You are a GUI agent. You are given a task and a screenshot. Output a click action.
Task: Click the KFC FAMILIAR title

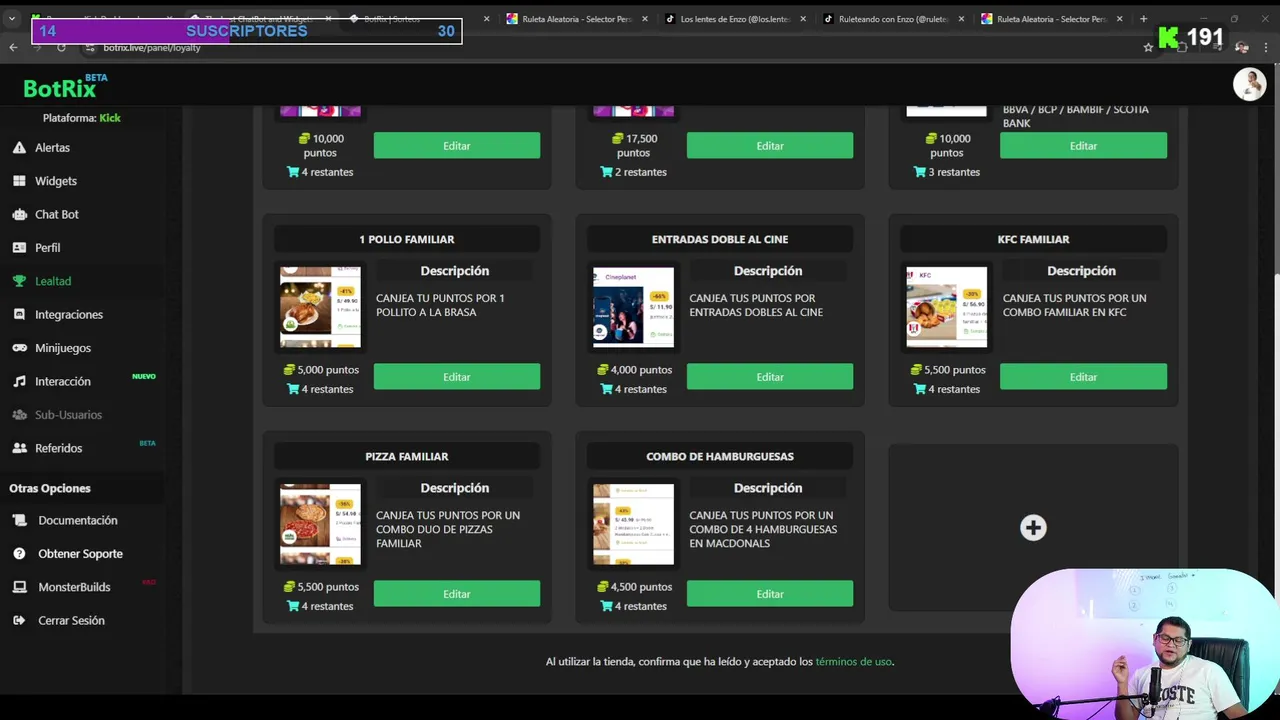(1033, 239)
